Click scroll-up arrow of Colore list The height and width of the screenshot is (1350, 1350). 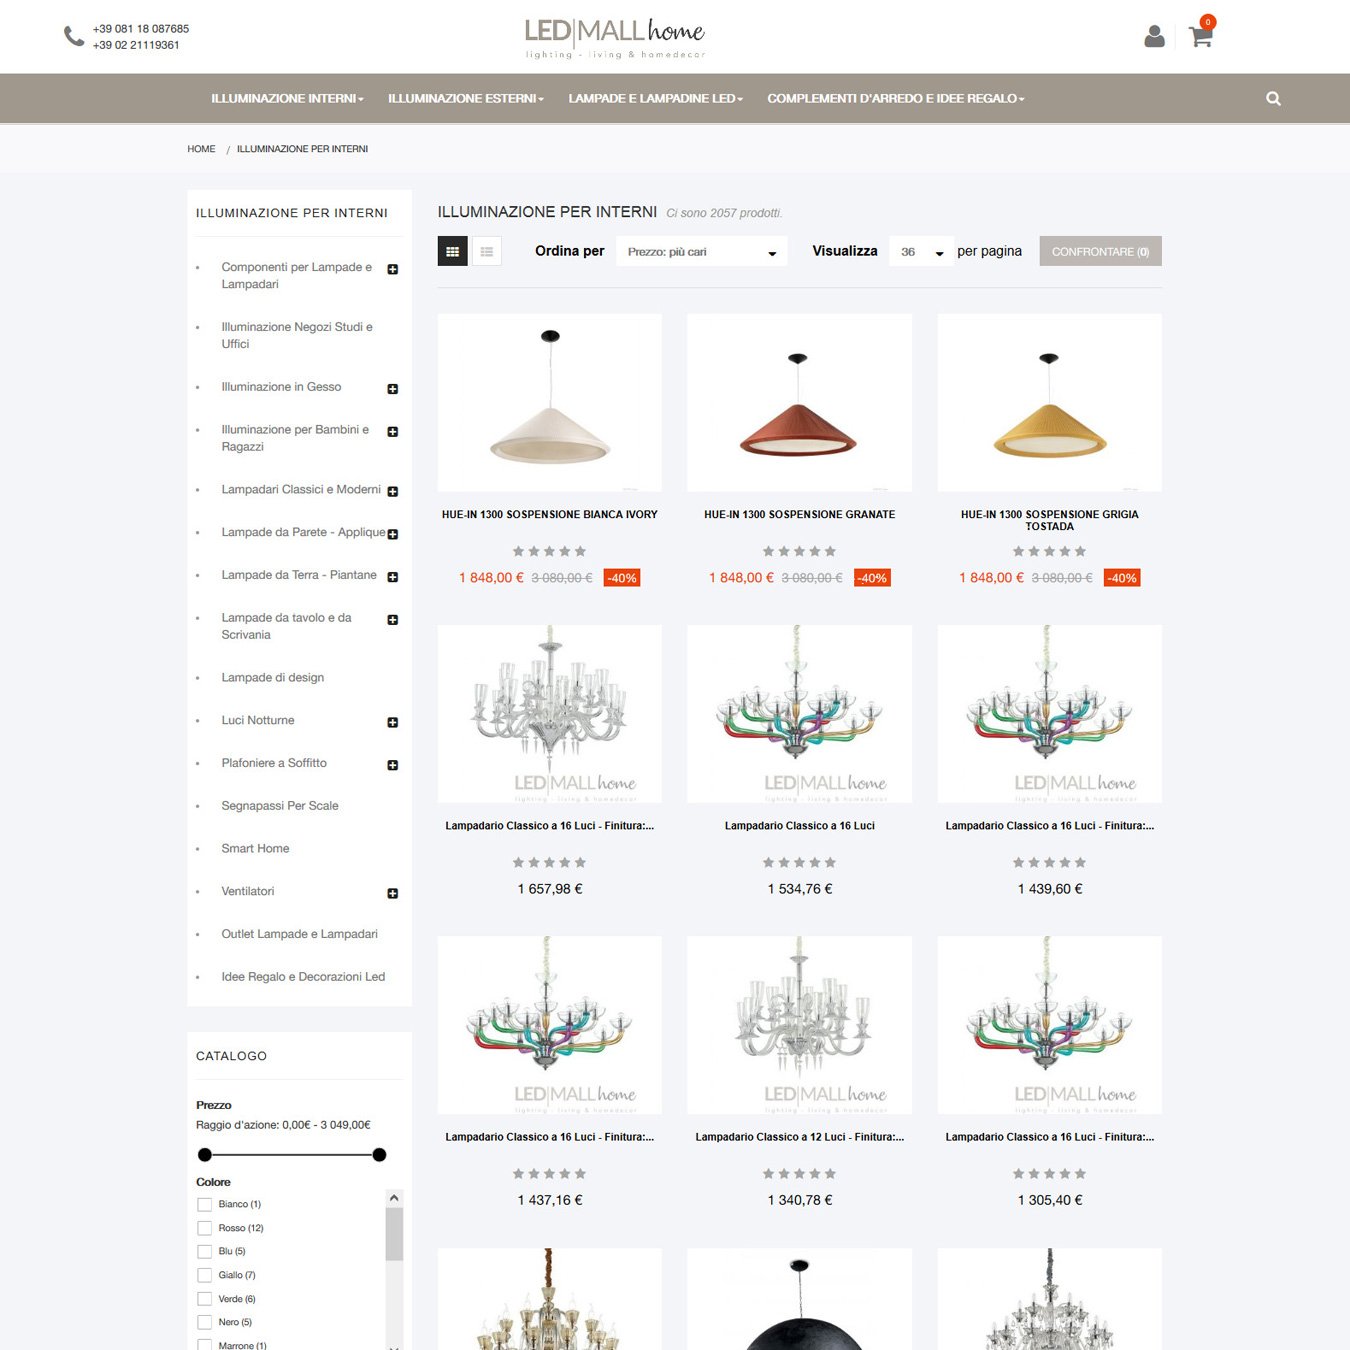[394, 1198]
